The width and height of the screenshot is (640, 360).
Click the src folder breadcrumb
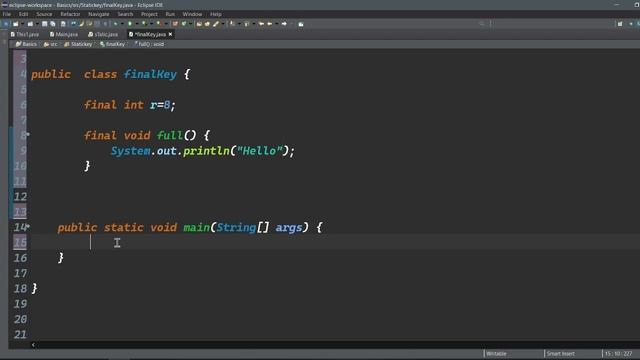pyautogui.click(x=51, y=44)
